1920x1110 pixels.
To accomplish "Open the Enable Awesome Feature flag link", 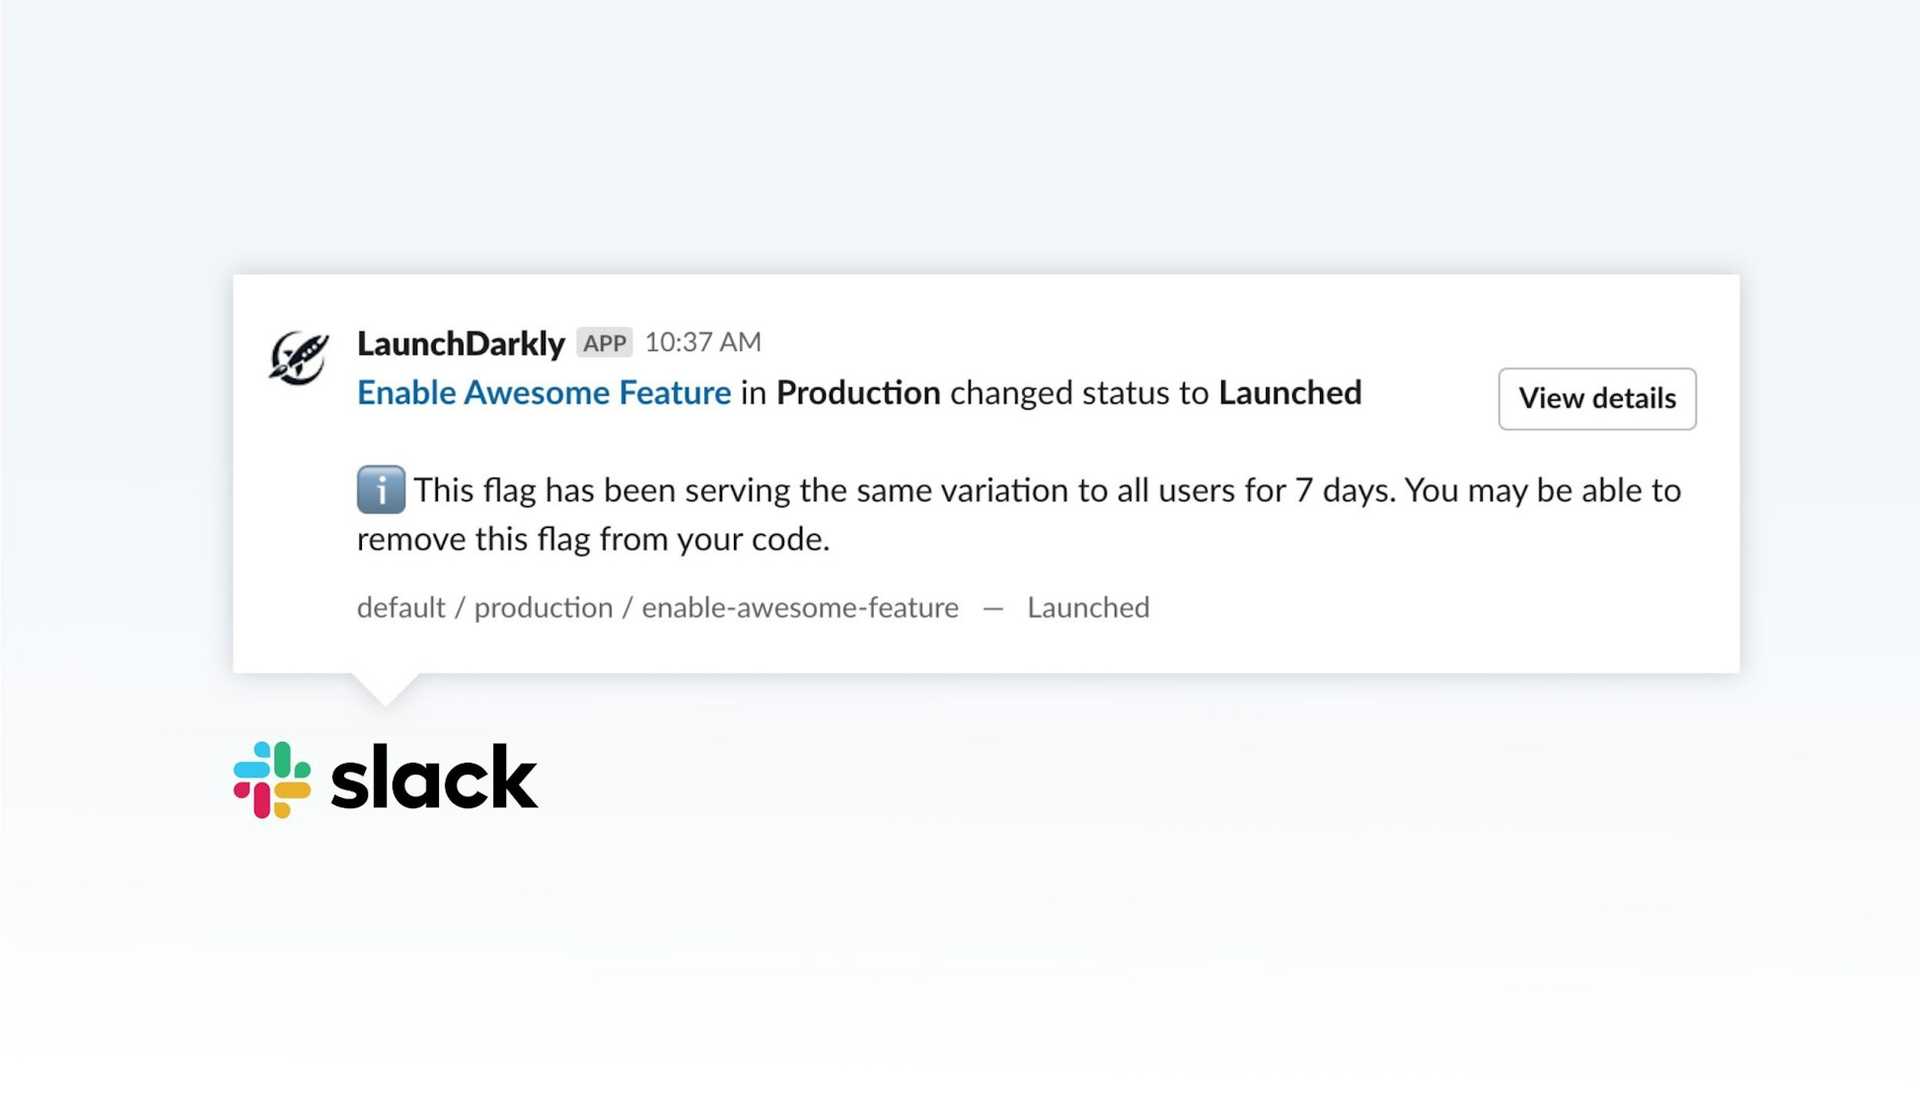I will 543,393.
